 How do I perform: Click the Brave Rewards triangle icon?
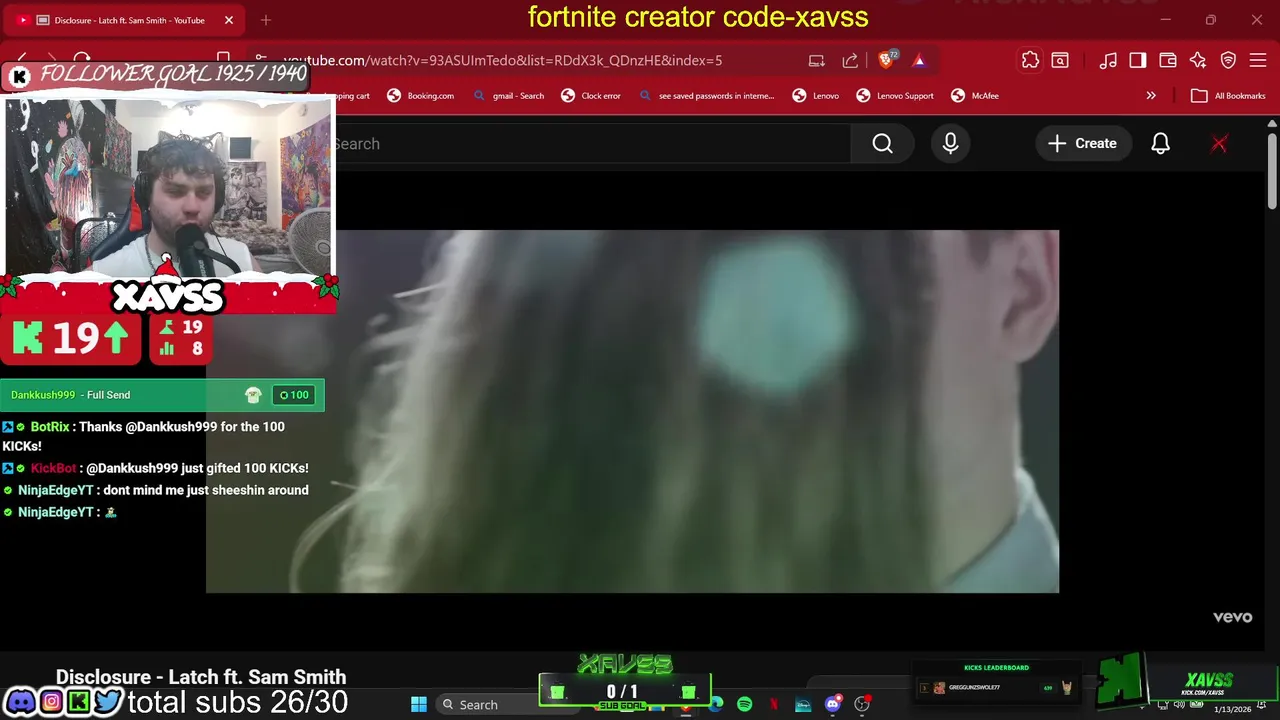tap(919, 61)
